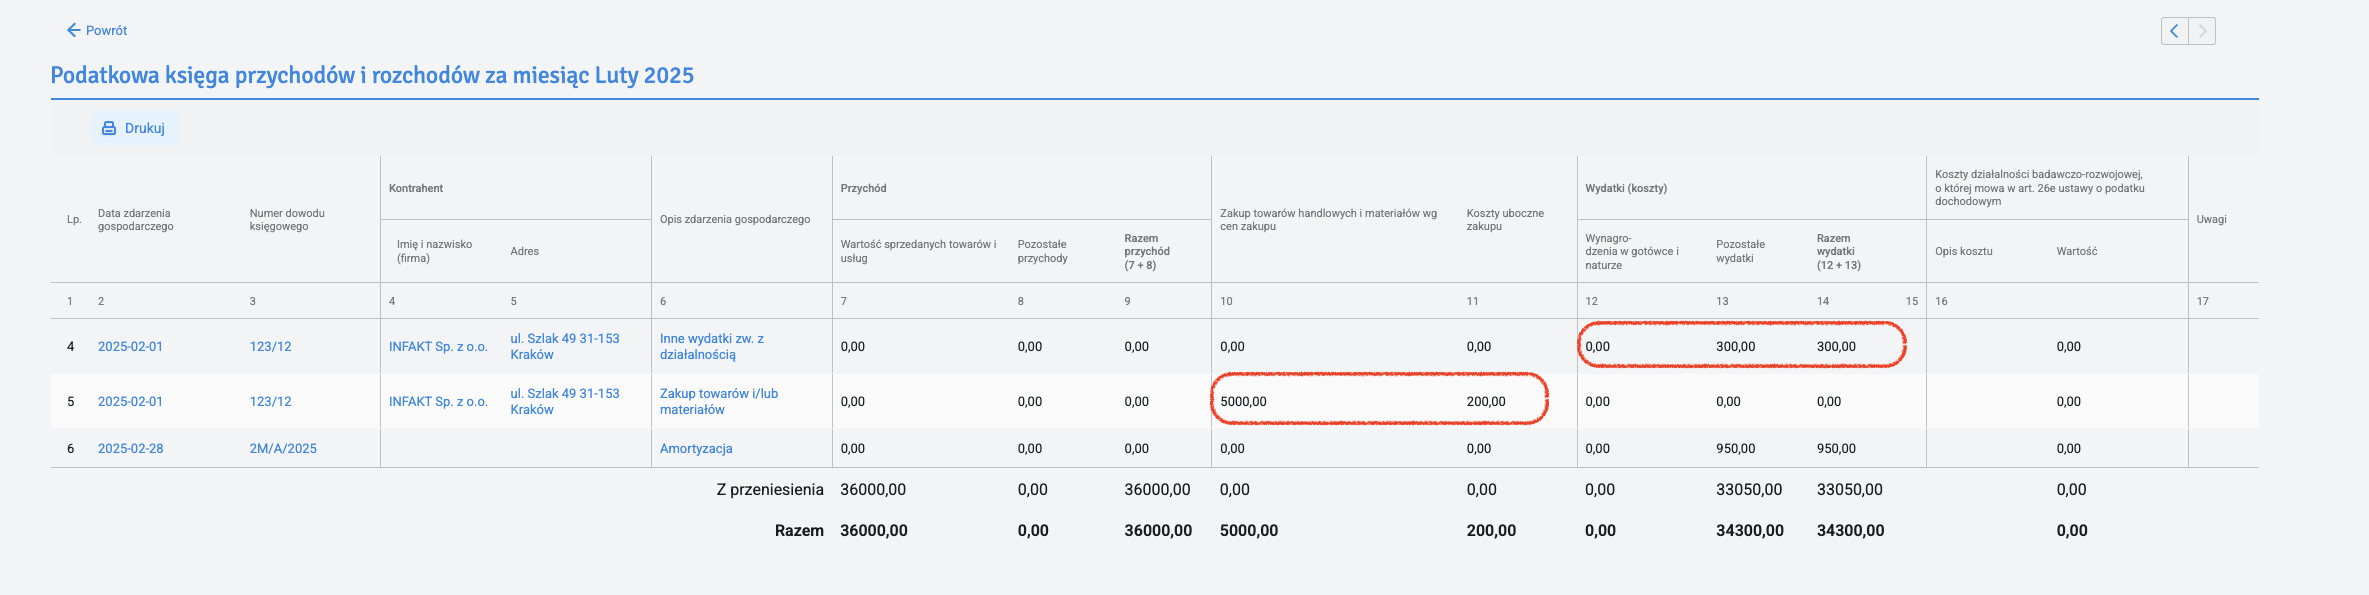Click the 'Z przeniesienia' label
Screen dimensions: 2369x595
click(x=770, y=490)
